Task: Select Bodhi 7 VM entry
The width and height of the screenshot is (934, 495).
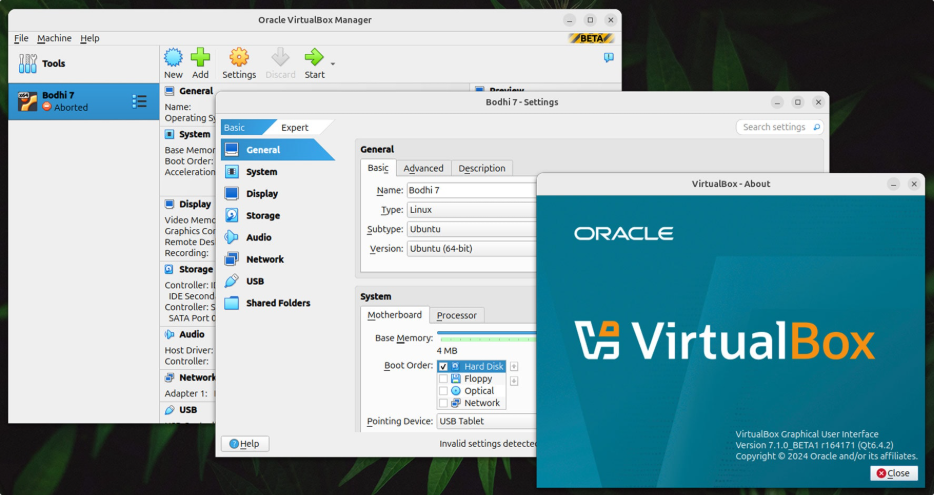Action: pyautogui.click(x=83, y=101)
